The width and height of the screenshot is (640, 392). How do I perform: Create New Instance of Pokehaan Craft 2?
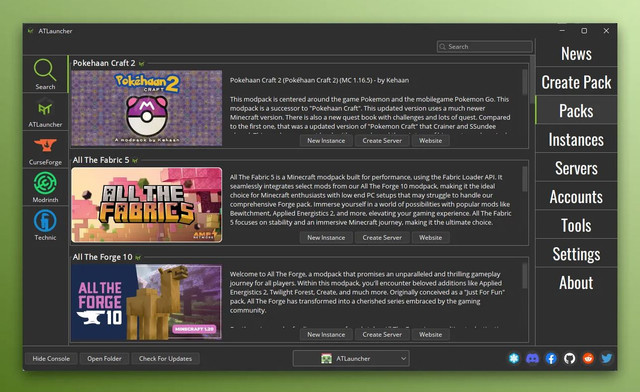(x=326, y=140)
